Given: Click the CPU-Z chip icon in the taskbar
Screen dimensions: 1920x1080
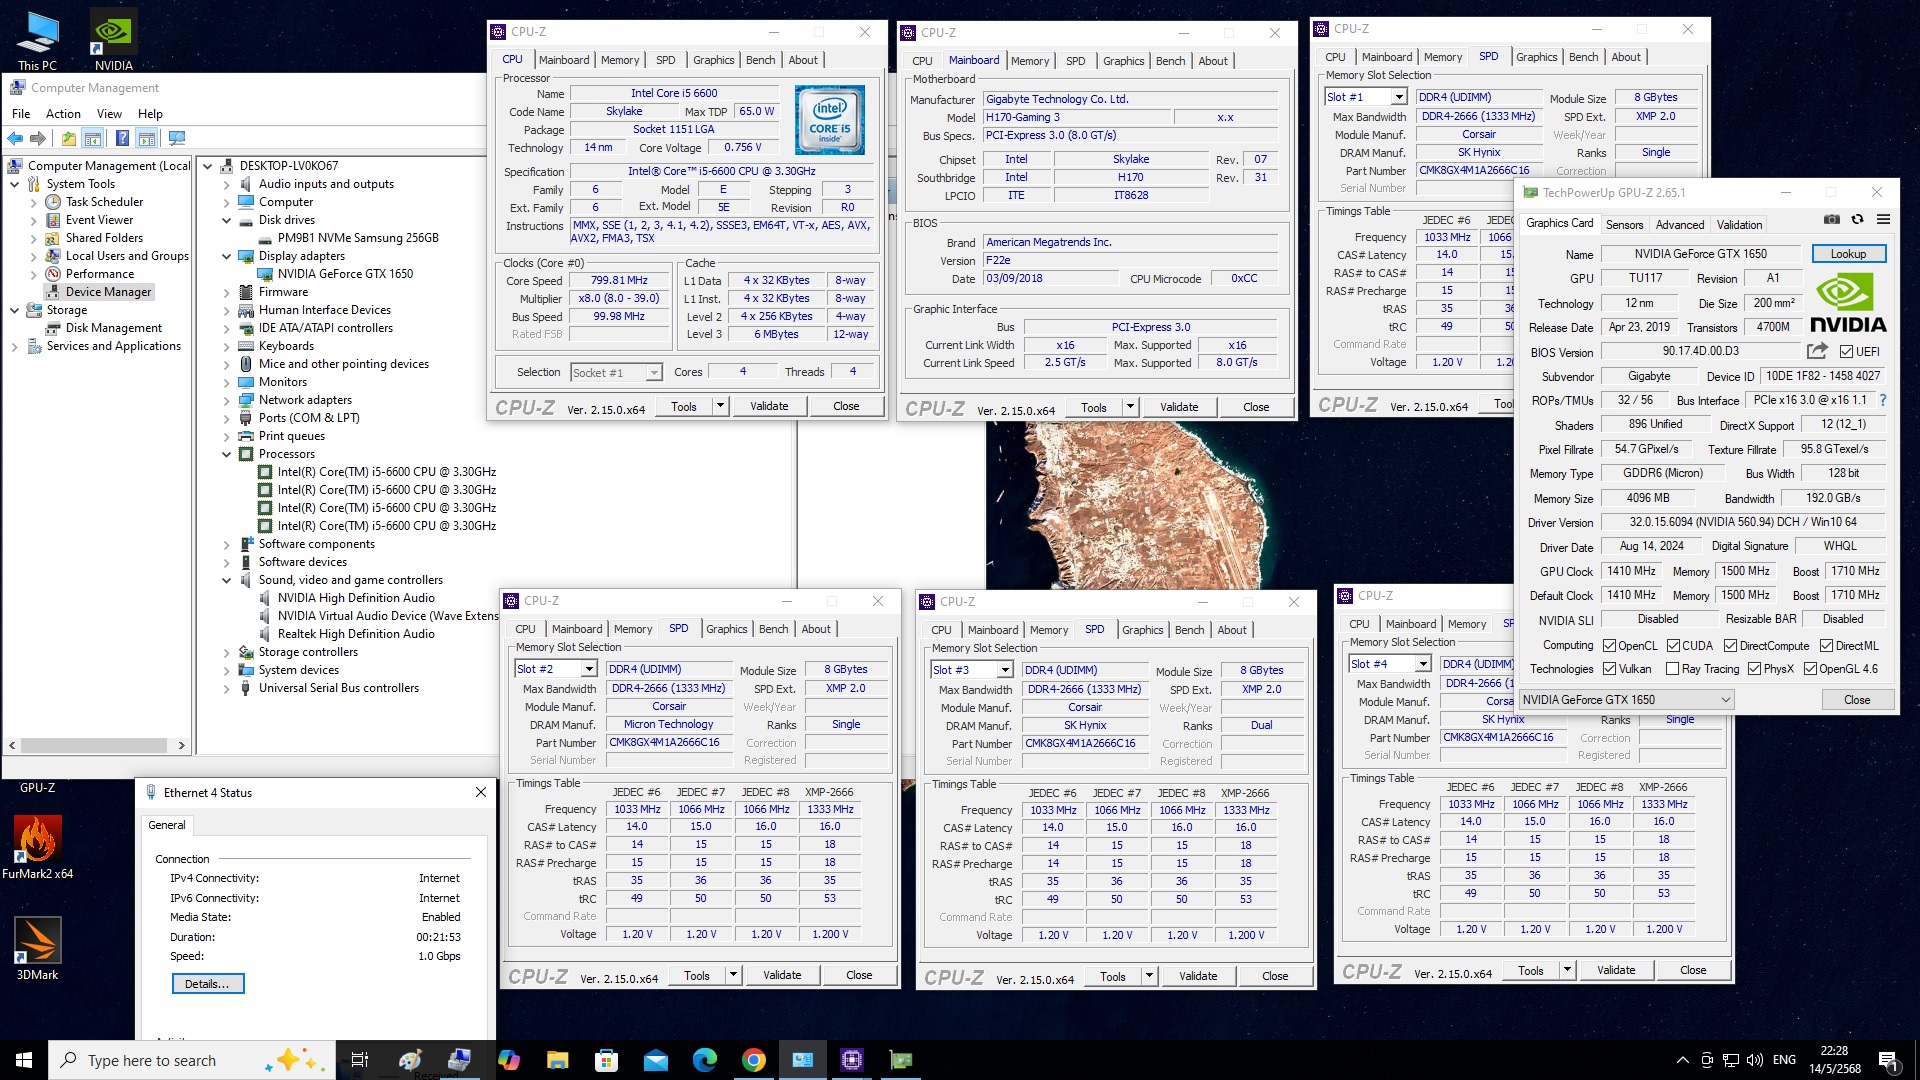Looking at the screenshot, I should [x=852, y=1060].
